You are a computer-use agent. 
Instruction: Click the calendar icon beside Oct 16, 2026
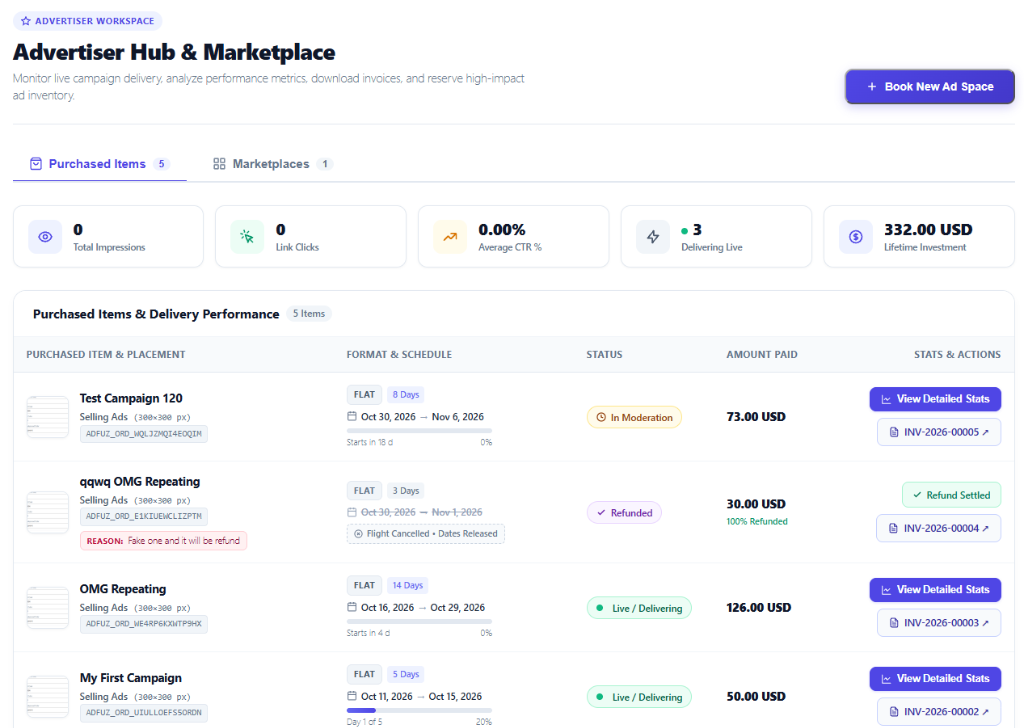pos(351,607)
